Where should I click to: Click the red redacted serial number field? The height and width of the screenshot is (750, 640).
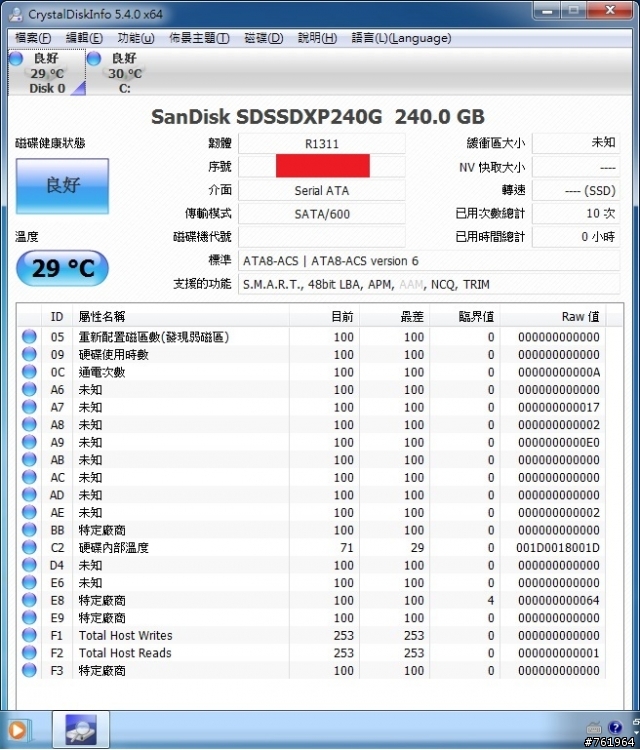(322, 165)
